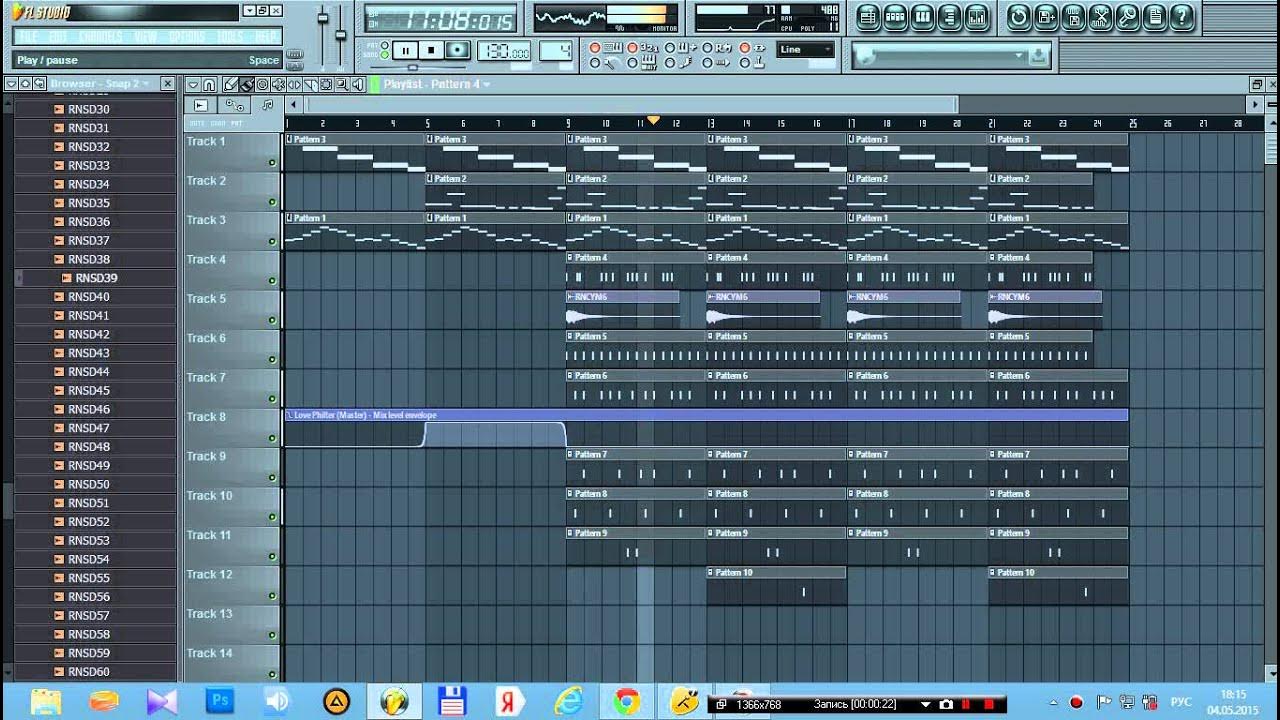
Task: Click the download icon in news panel
Action: click(1038, 57)
